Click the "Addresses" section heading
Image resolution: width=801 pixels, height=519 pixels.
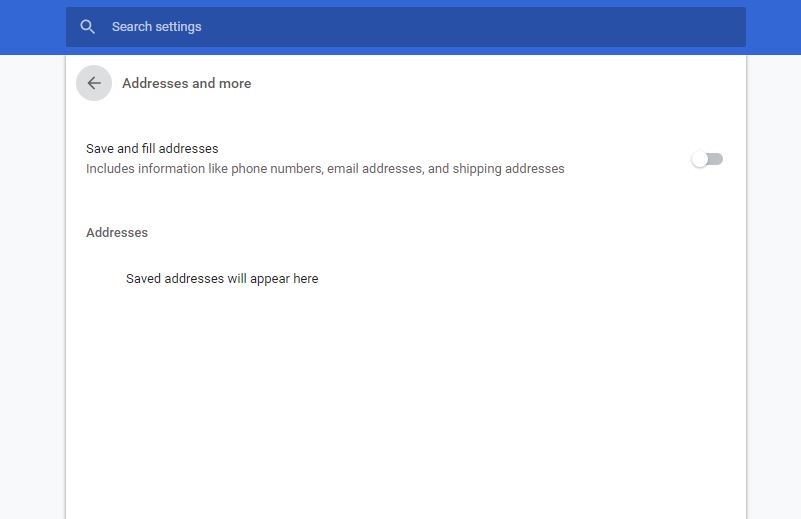[x=117, y=233]
